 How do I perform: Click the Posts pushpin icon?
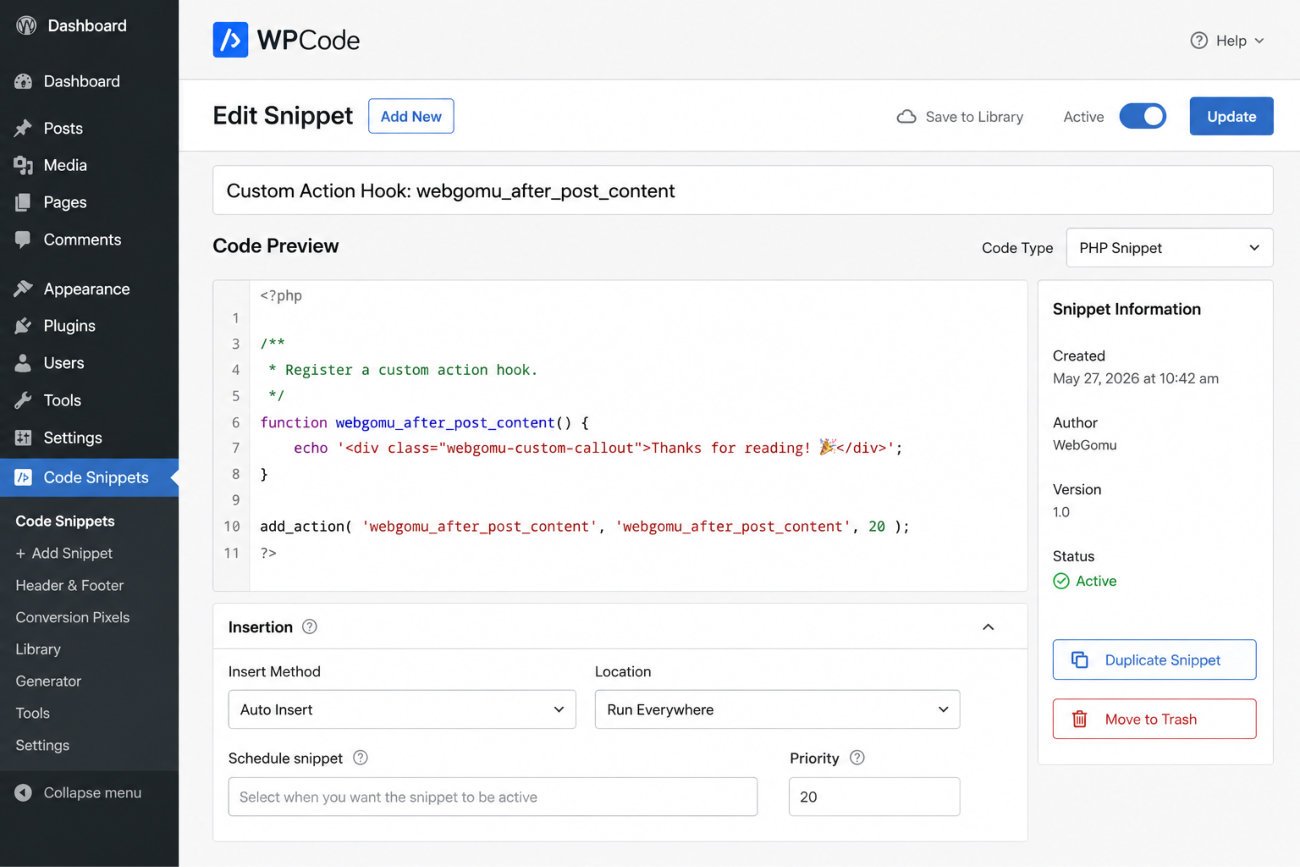23,128
